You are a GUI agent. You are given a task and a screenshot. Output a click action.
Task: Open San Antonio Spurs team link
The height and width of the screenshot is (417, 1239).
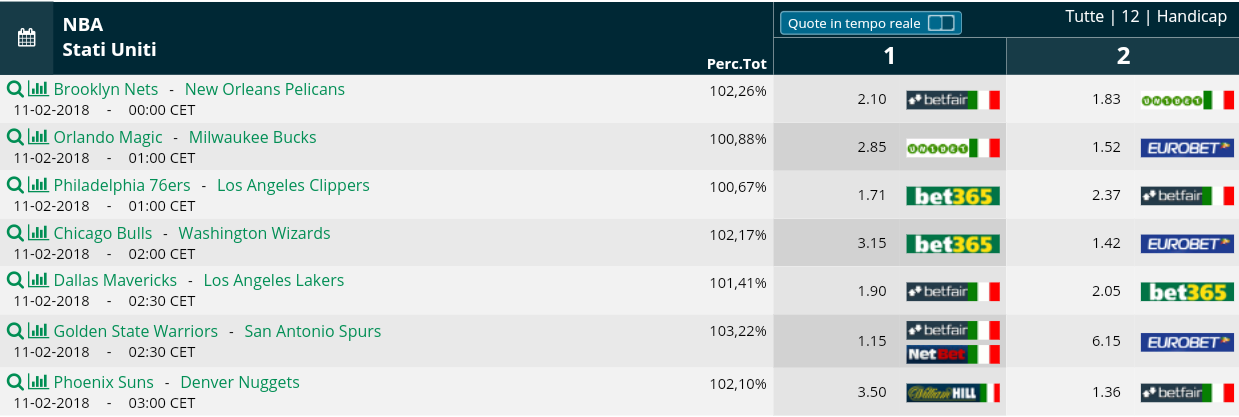coord(312,331)
